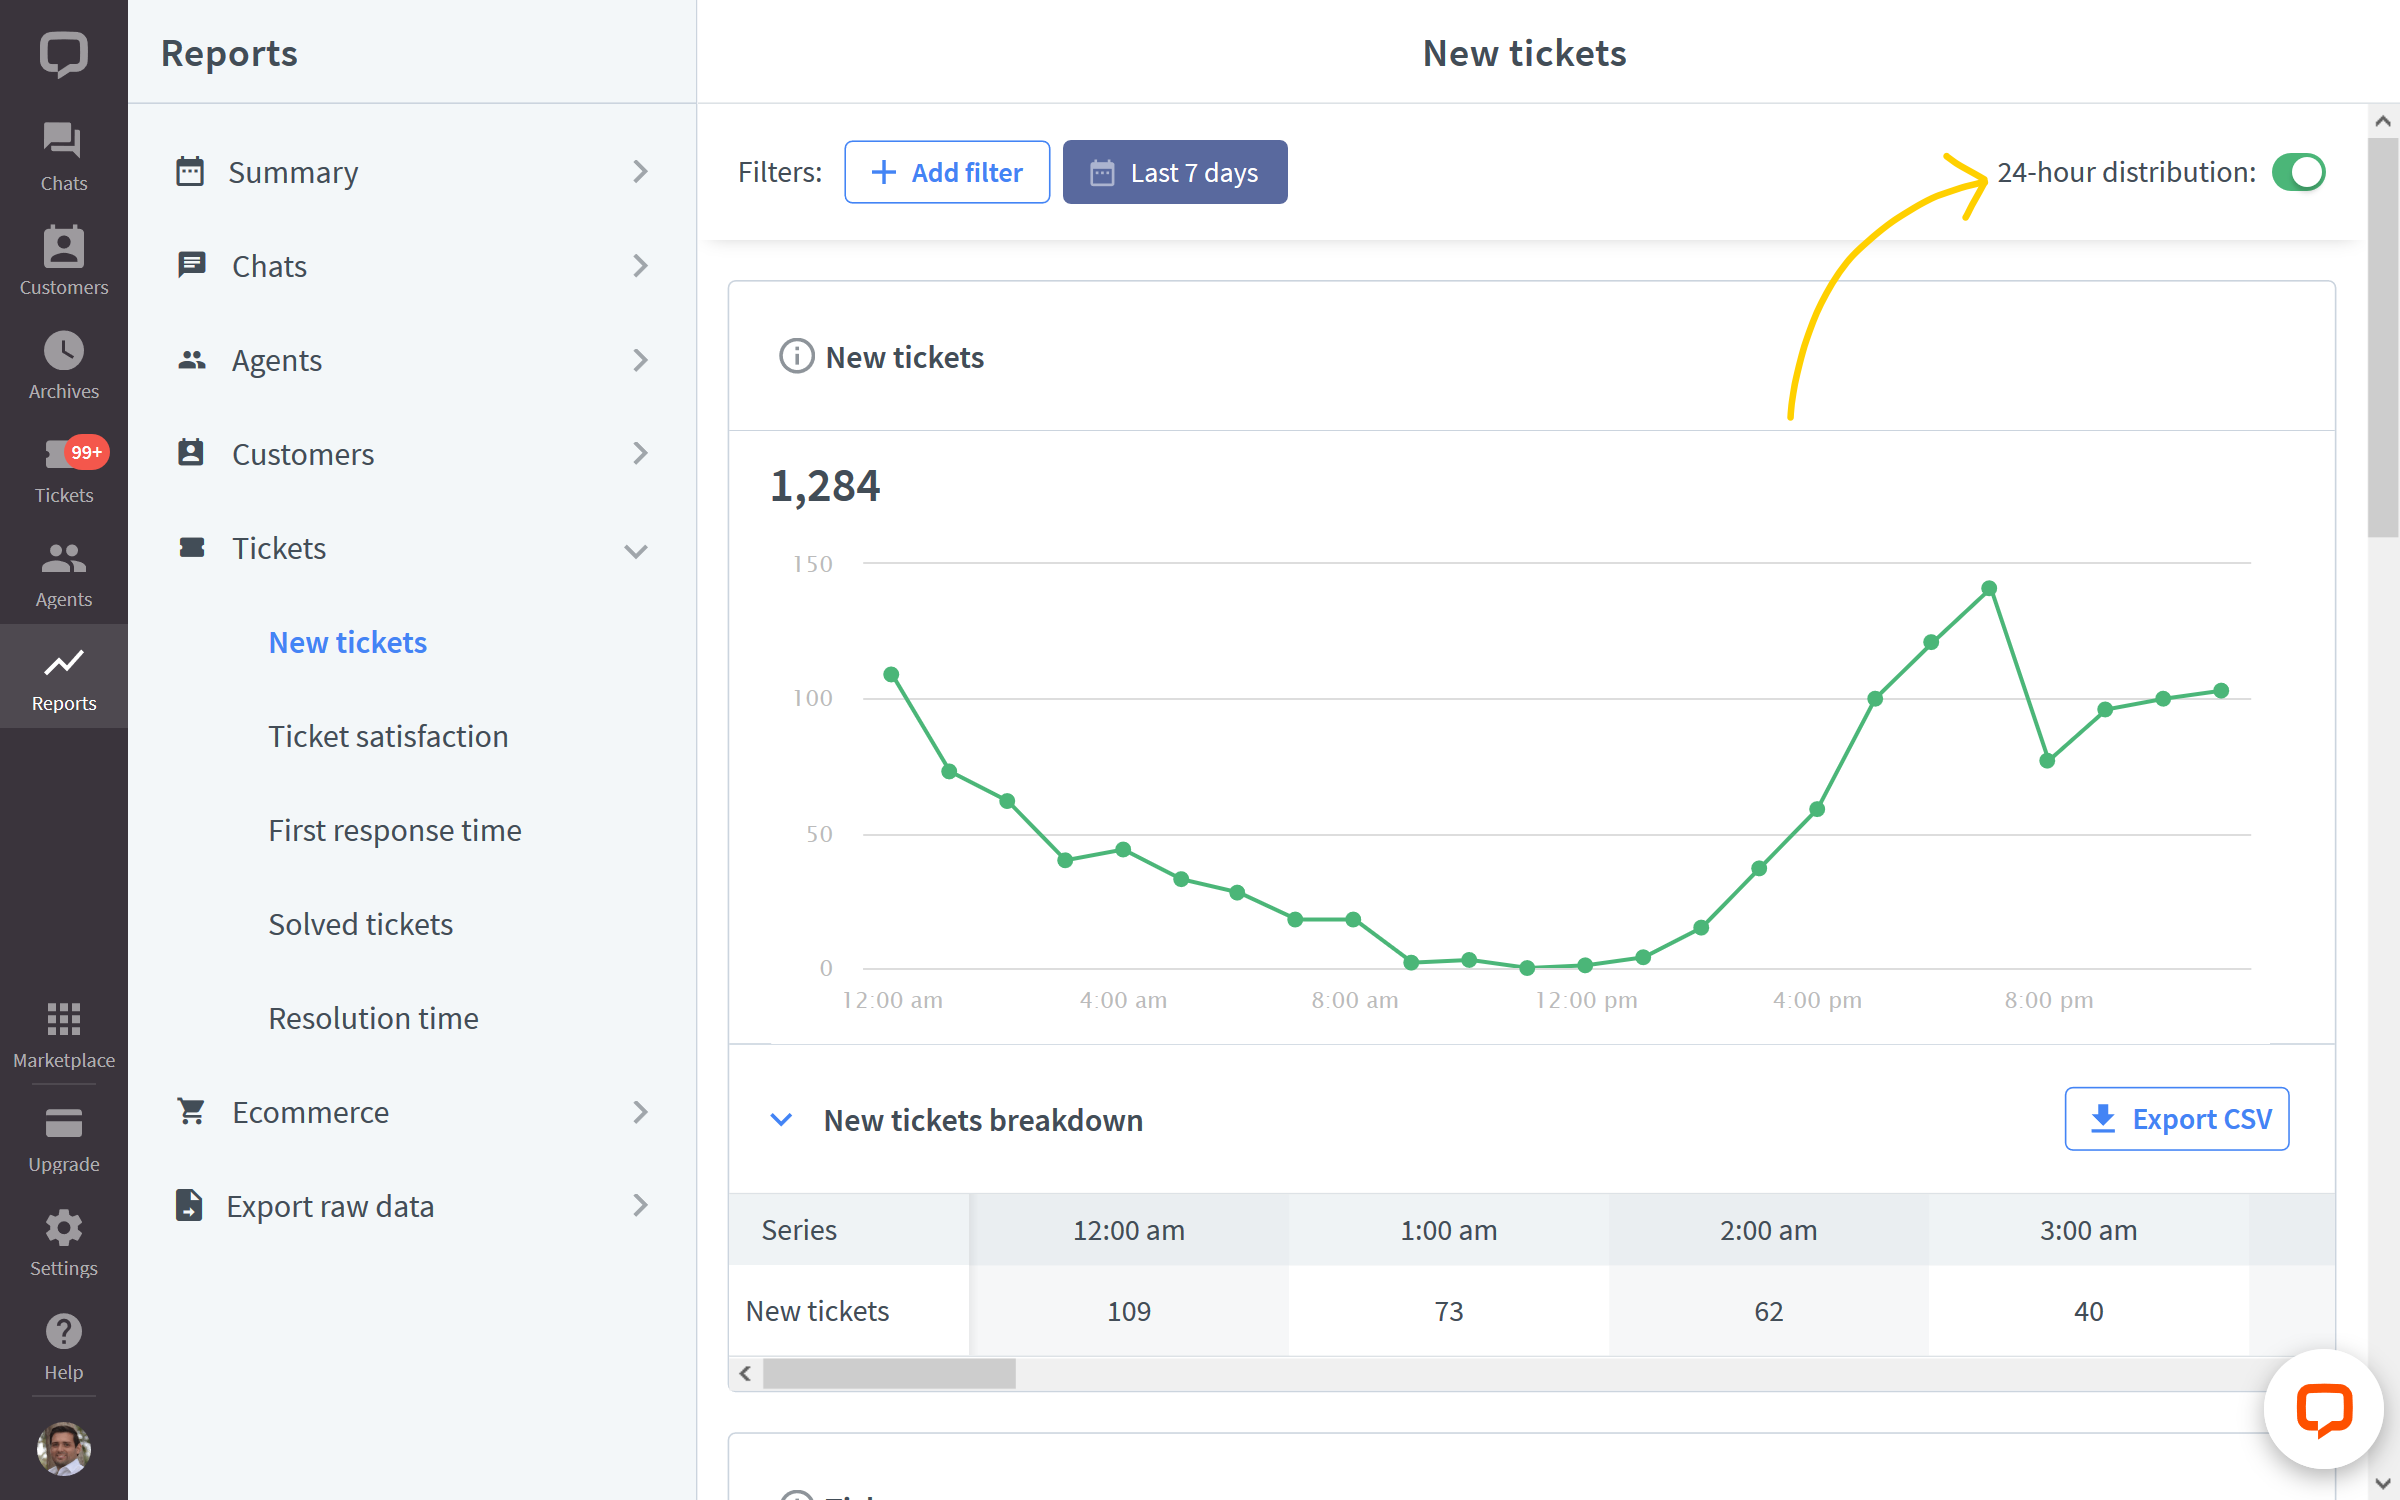Open the orange chat widget bubble
Image resolution: width=2400 pixels, height=1500 pixels.
coord(2324,1409)
